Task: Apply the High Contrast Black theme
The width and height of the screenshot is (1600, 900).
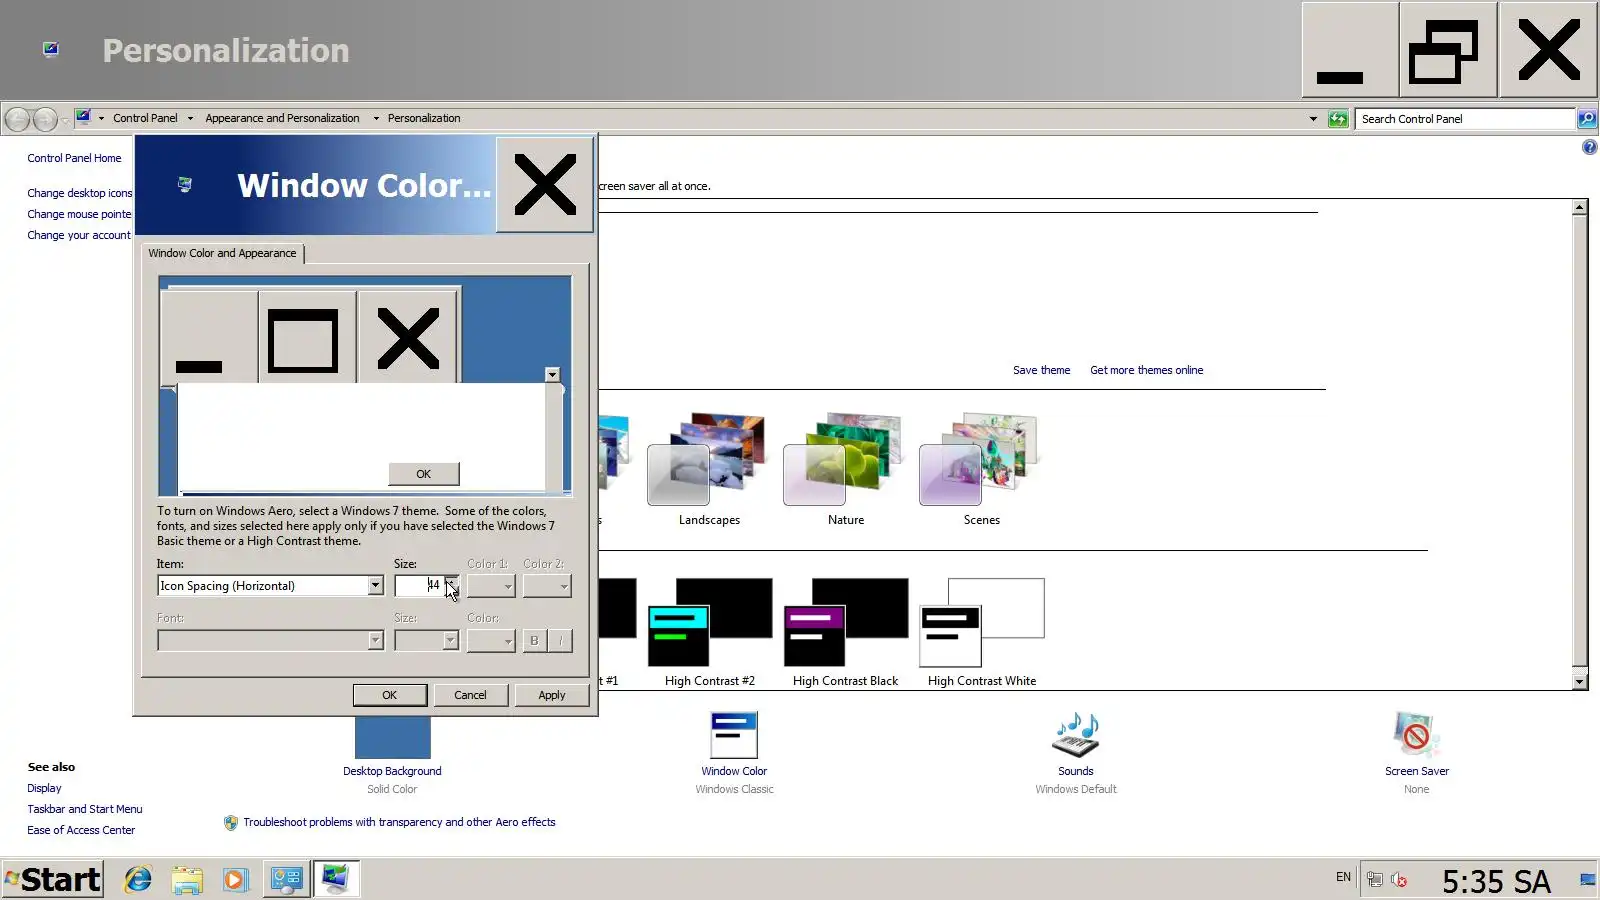Action: 845,632
